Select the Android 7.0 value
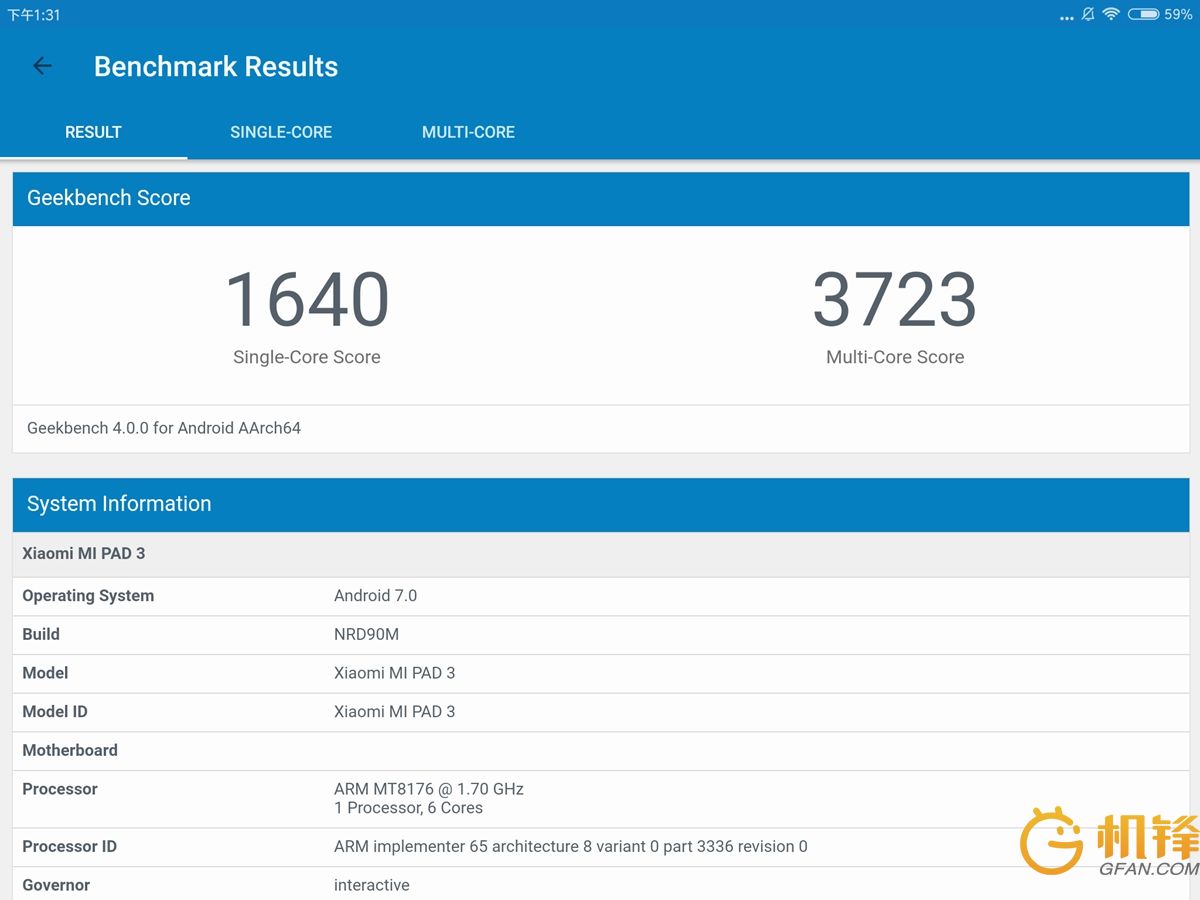Viewport: 1200px width, 900px height. [375, 596]
